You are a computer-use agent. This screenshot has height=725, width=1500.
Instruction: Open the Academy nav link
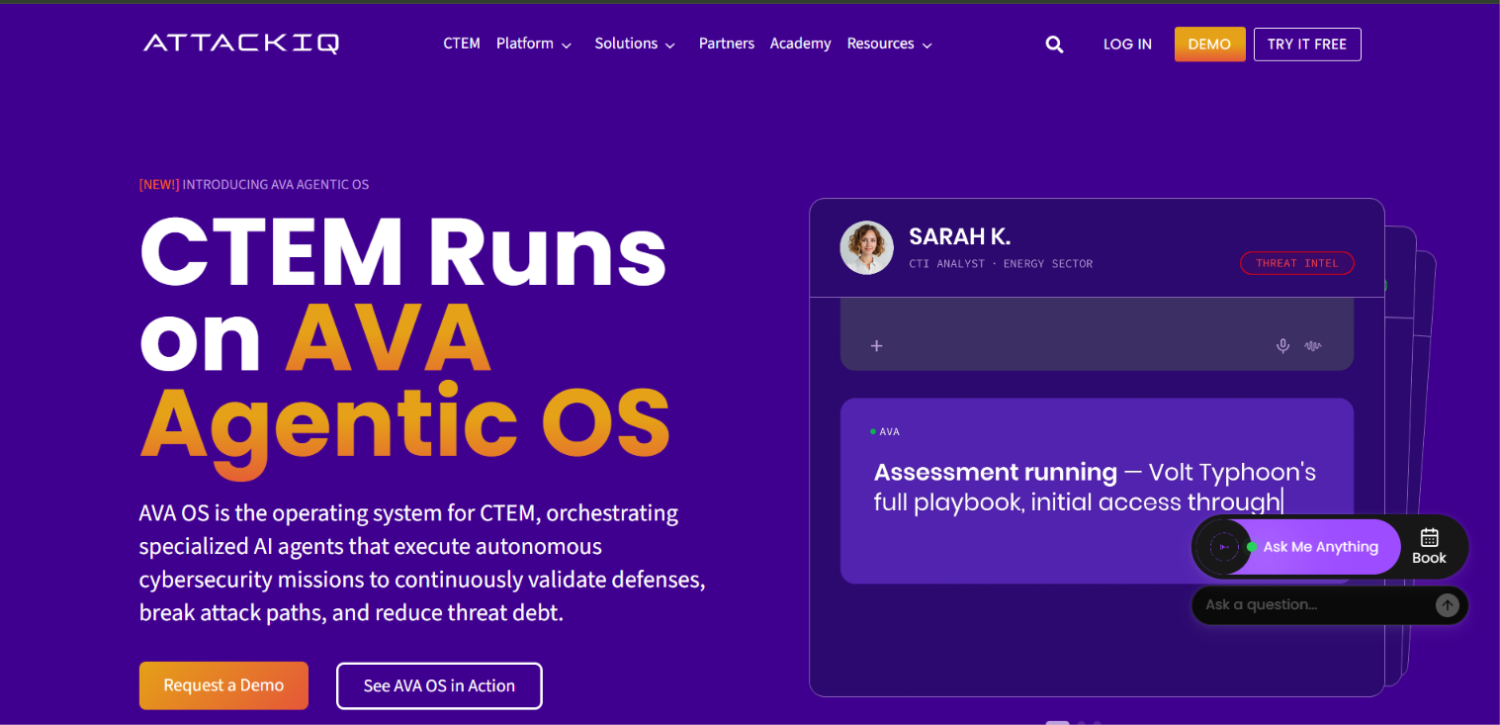pos(800,44)
